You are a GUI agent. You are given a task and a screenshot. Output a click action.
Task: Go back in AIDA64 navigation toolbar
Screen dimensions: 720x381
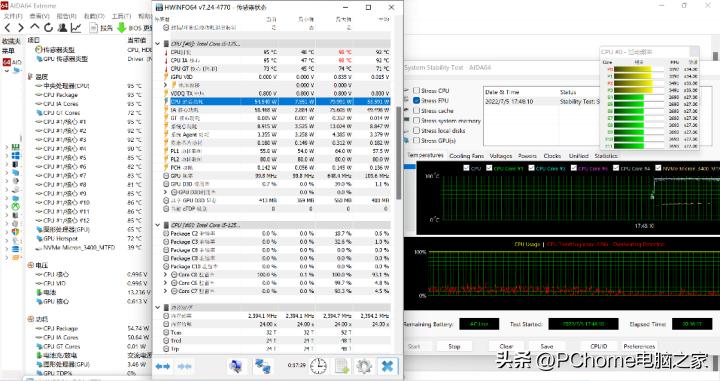[7, 28]
